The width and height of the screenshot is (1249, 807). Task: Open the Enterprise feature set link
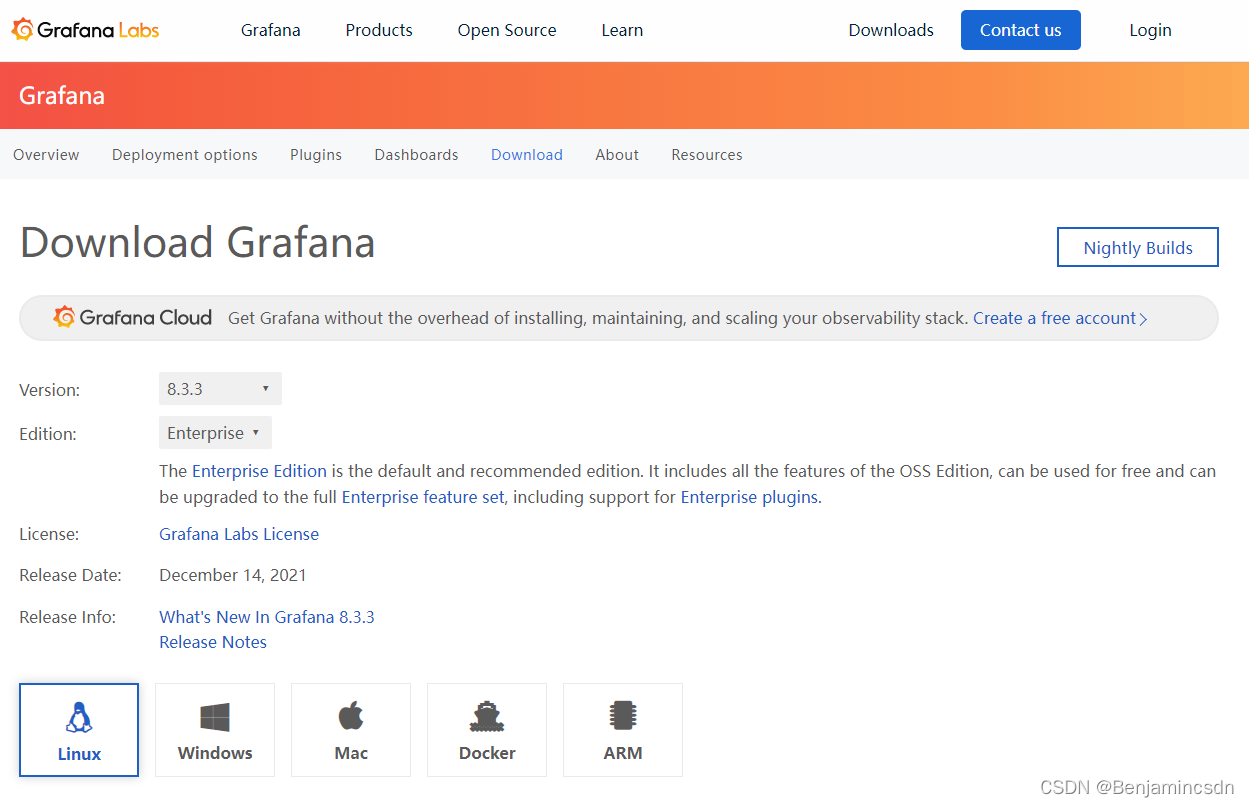tap(423, 496)
